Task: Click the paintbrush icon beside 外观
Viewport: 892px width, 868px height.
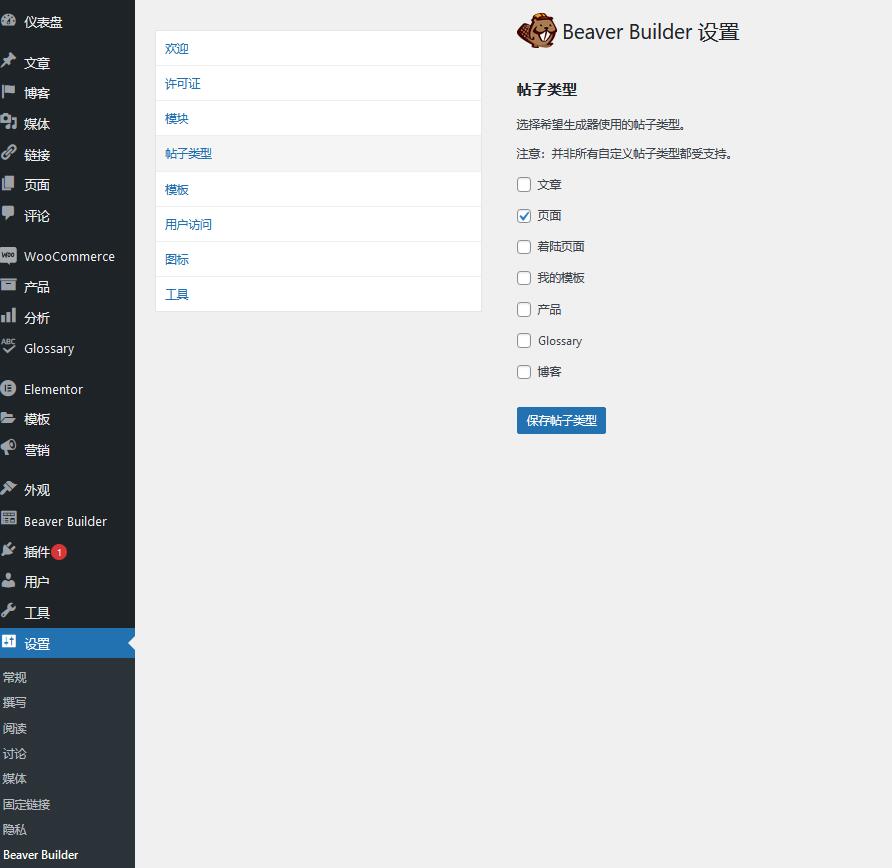Action: (8, 489)
